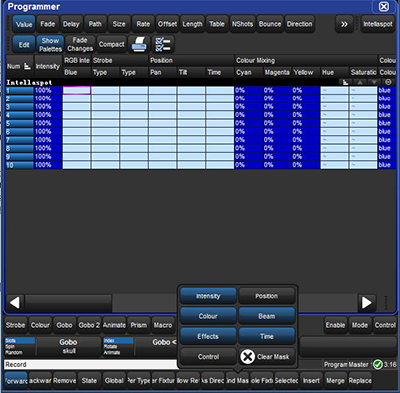
Task: Toggle the Edit button
Action: 24,44
